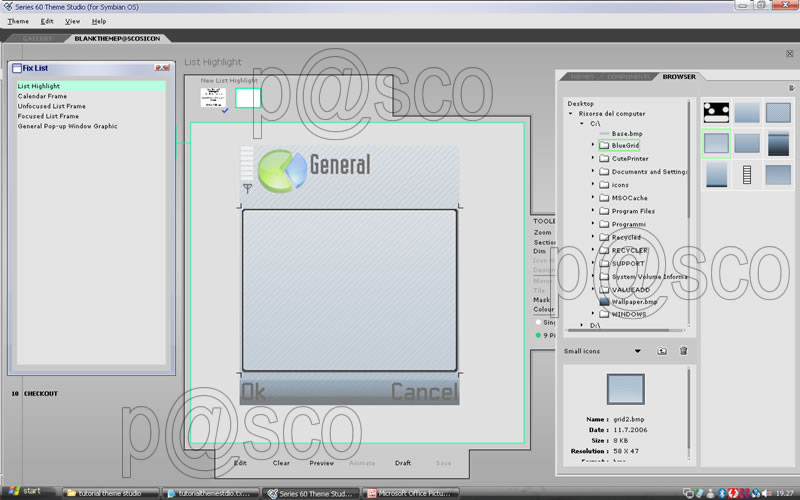Select the green-outlined grid thumbnail

(716, 143)
